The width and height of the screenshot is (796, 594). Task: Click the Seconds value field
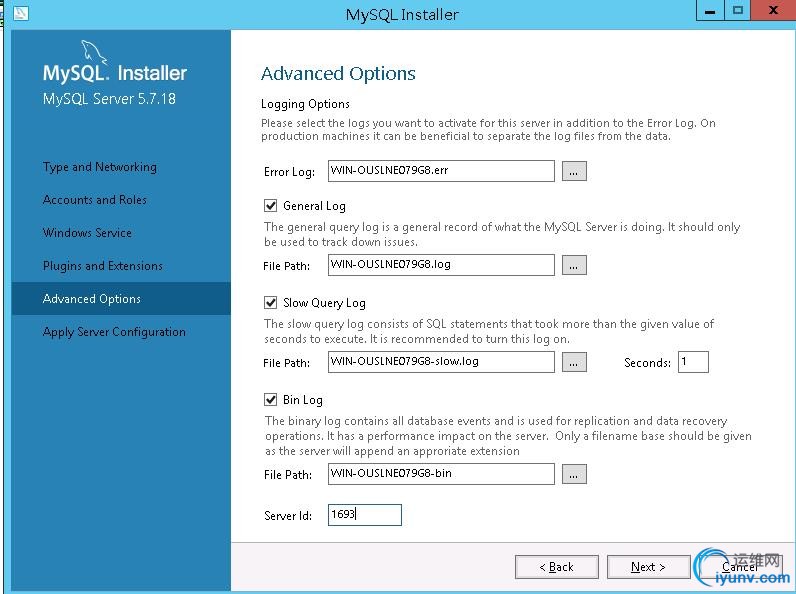[693, 362]
